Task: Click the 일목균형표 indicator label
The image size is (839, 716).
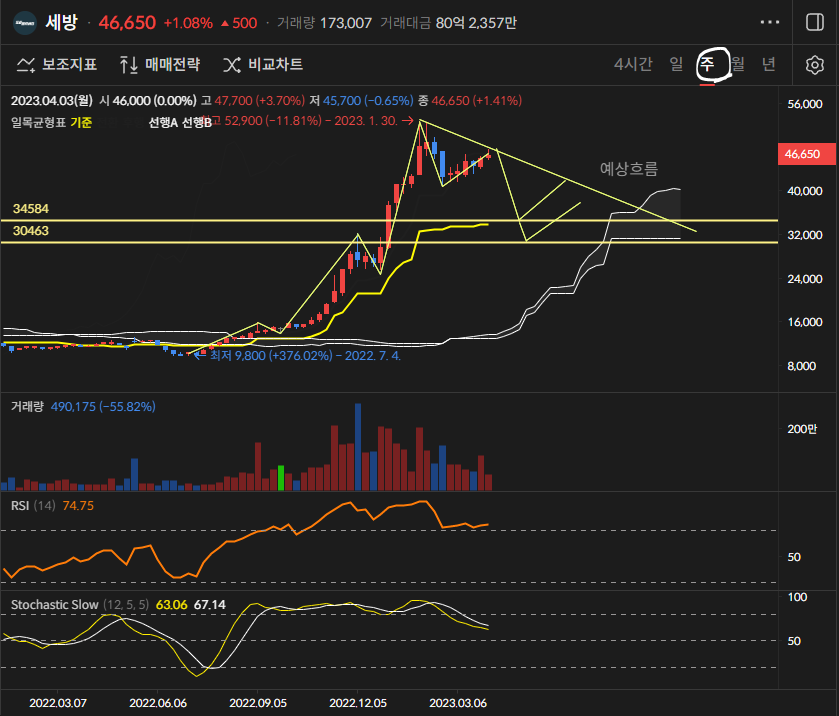Action: 38,123
